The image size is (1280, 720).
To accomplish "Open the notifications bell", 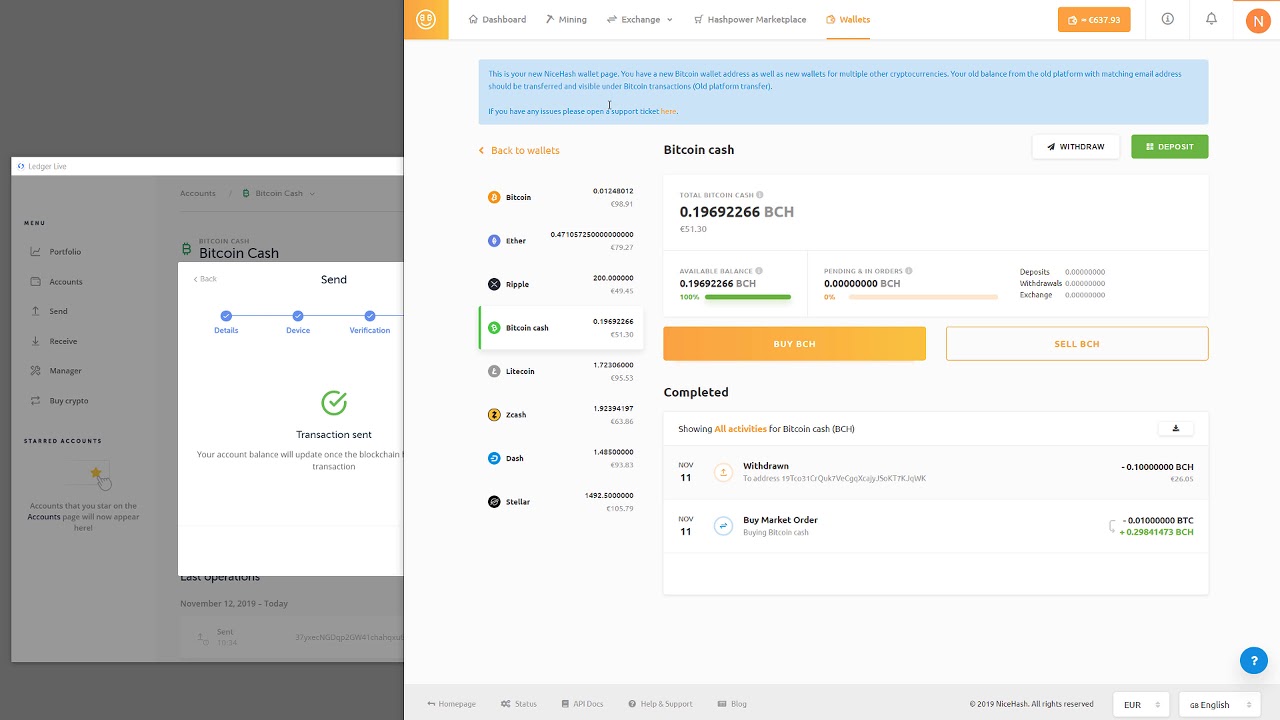I will [x=1211, y=19].
